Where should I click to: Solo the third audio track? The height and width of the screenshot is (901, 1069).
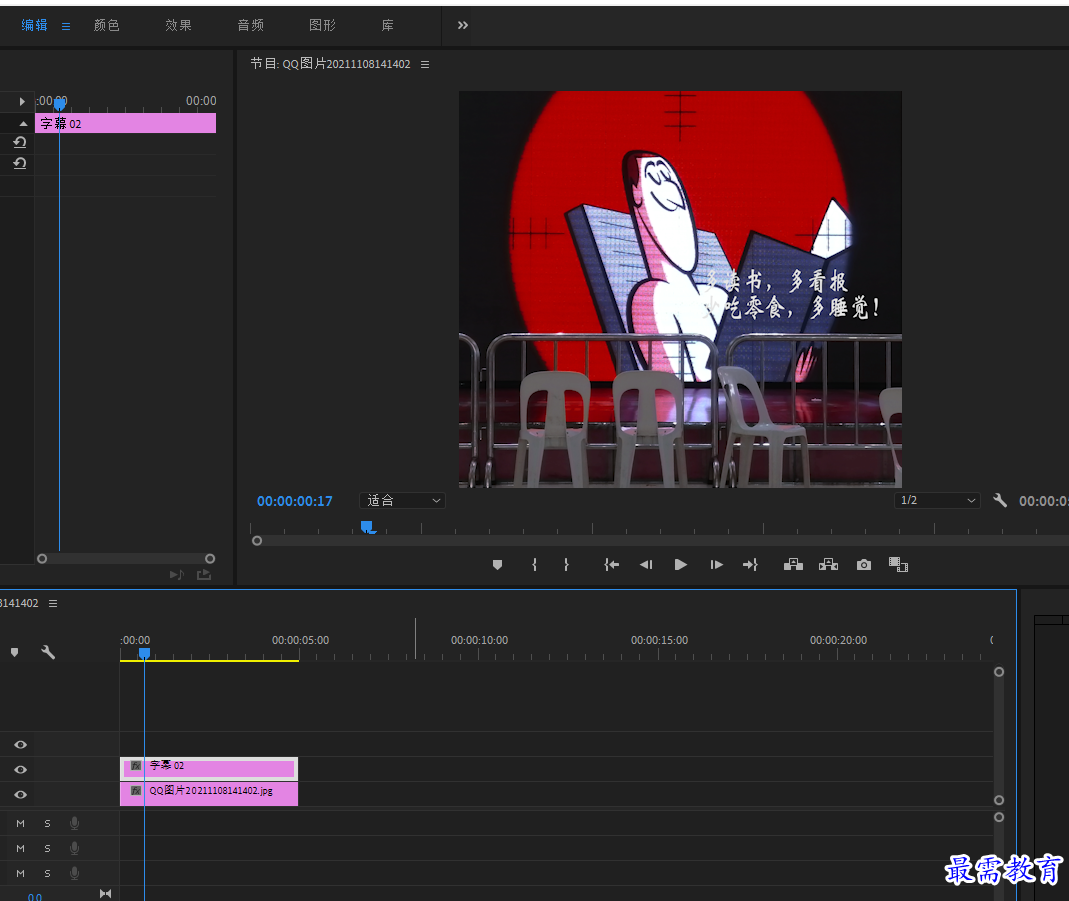pyautogui.click(x=47, y=874)
